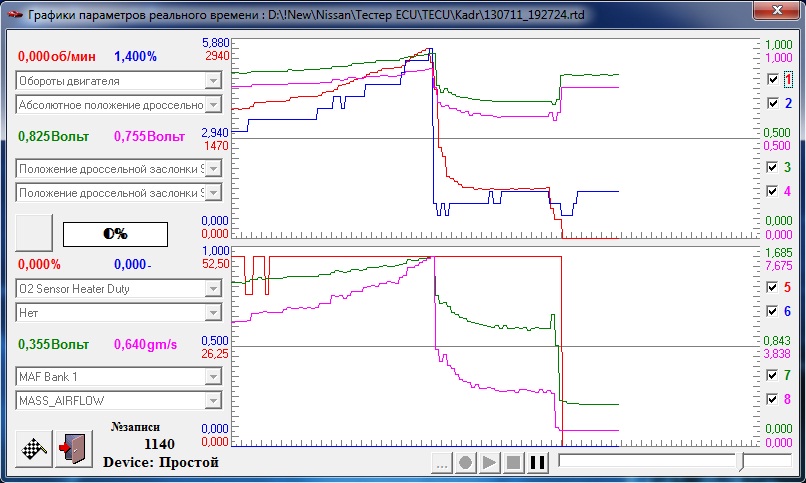Viewport: 806px width, 483px height.
Task: Disable channel 5 checkbox
Action: [x=773, y=287]
